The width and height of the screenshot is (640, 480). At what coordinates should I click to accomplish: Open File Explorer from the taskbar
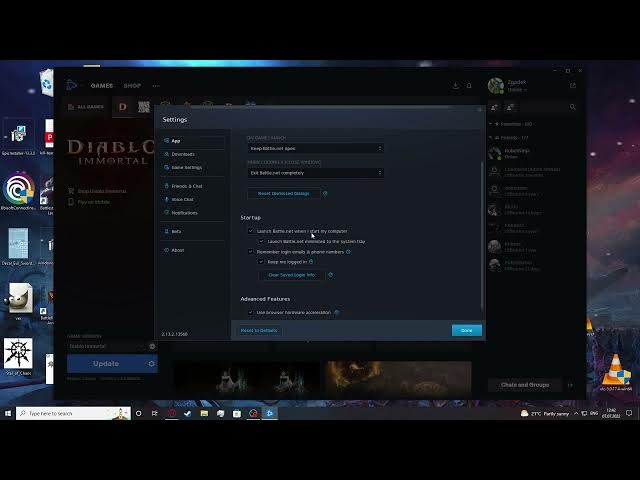[x=204, y=413]
